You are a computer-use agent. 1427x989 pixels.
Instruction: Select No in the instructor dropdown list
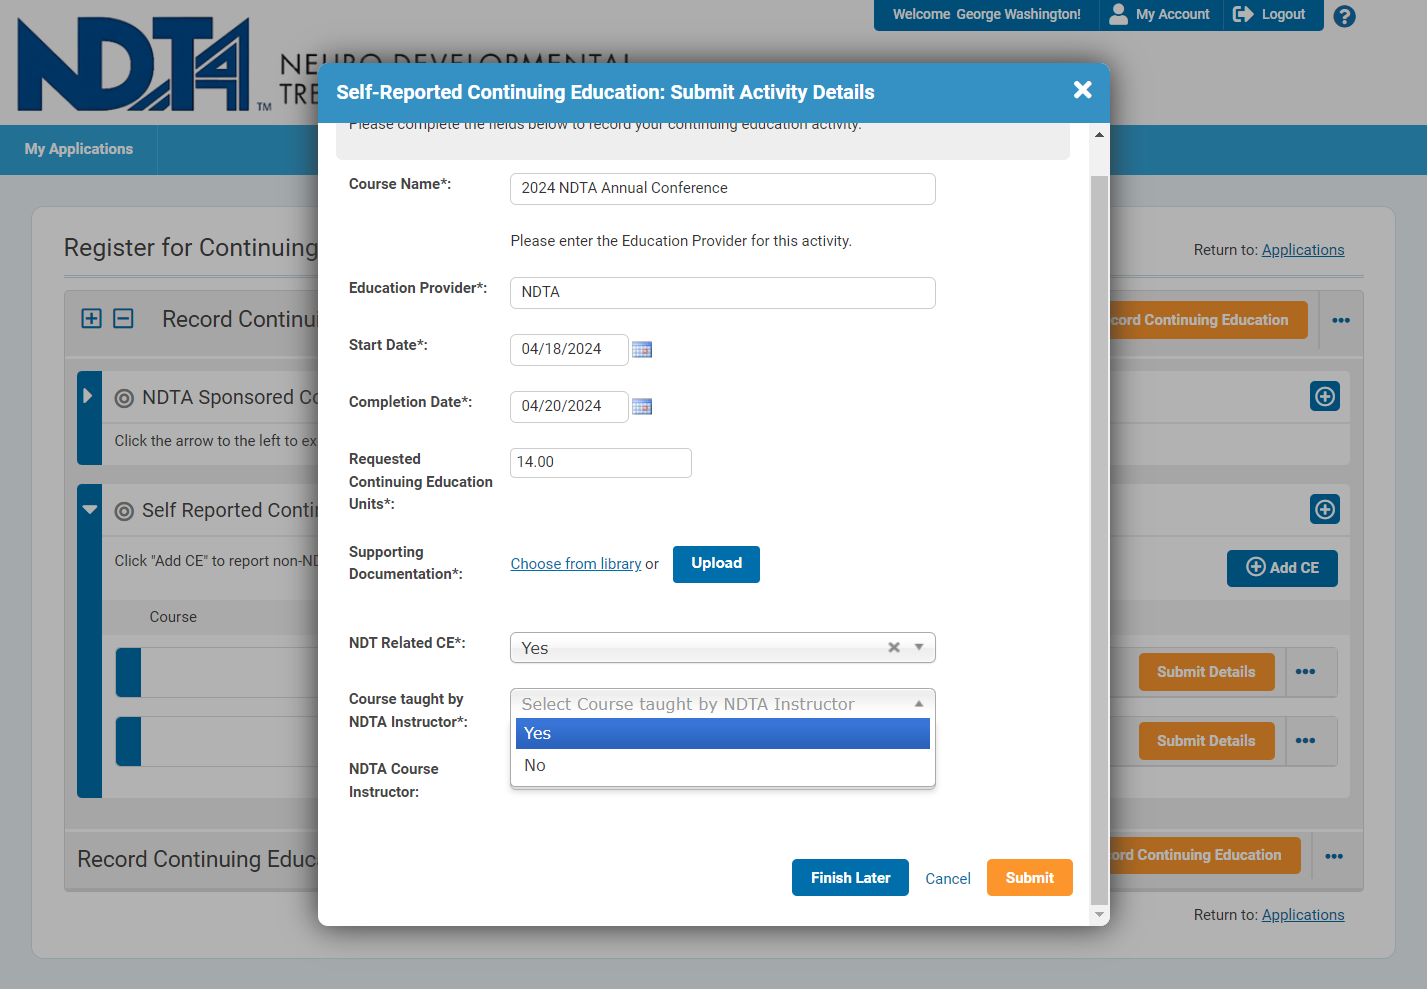tap(722, 765)
